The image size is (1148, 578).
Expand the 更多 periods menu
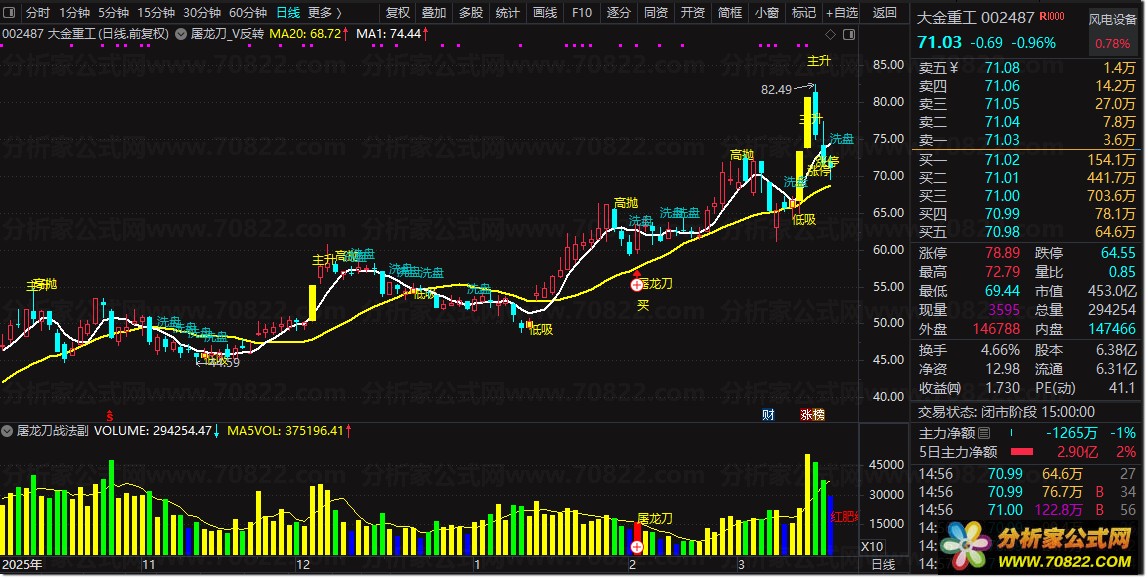click(x=325, y=12)
